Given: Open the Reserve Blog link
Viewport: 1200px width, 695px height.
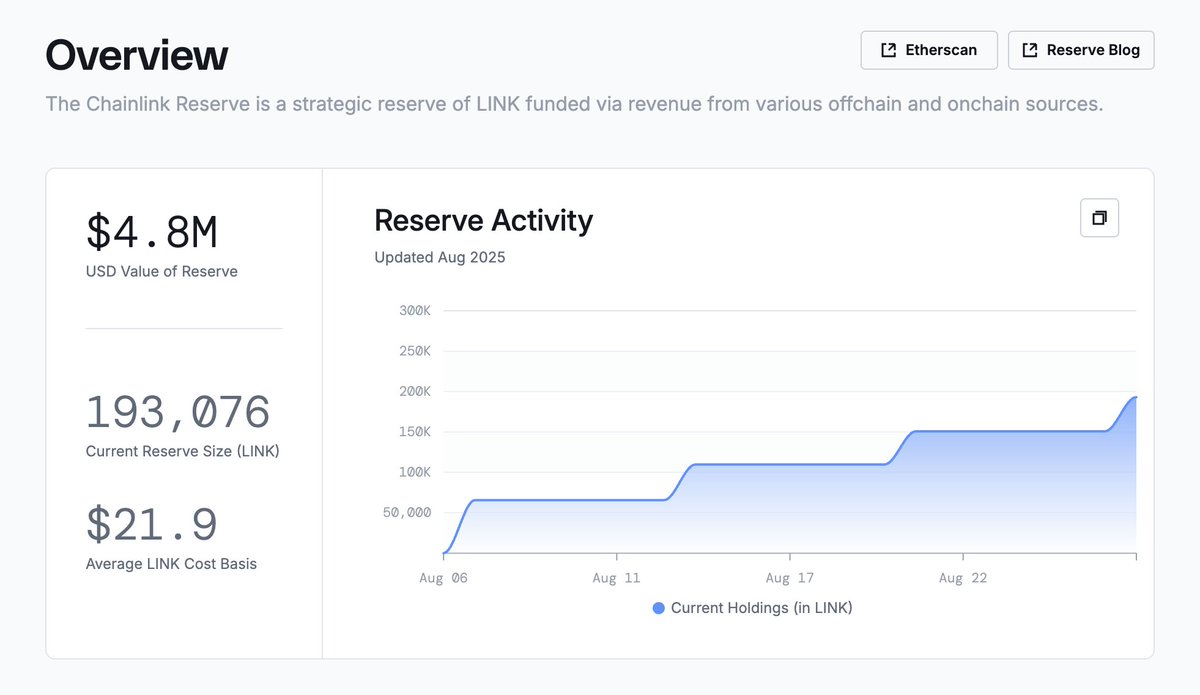Looking at the screenshot, I should tap(1081, 49).
